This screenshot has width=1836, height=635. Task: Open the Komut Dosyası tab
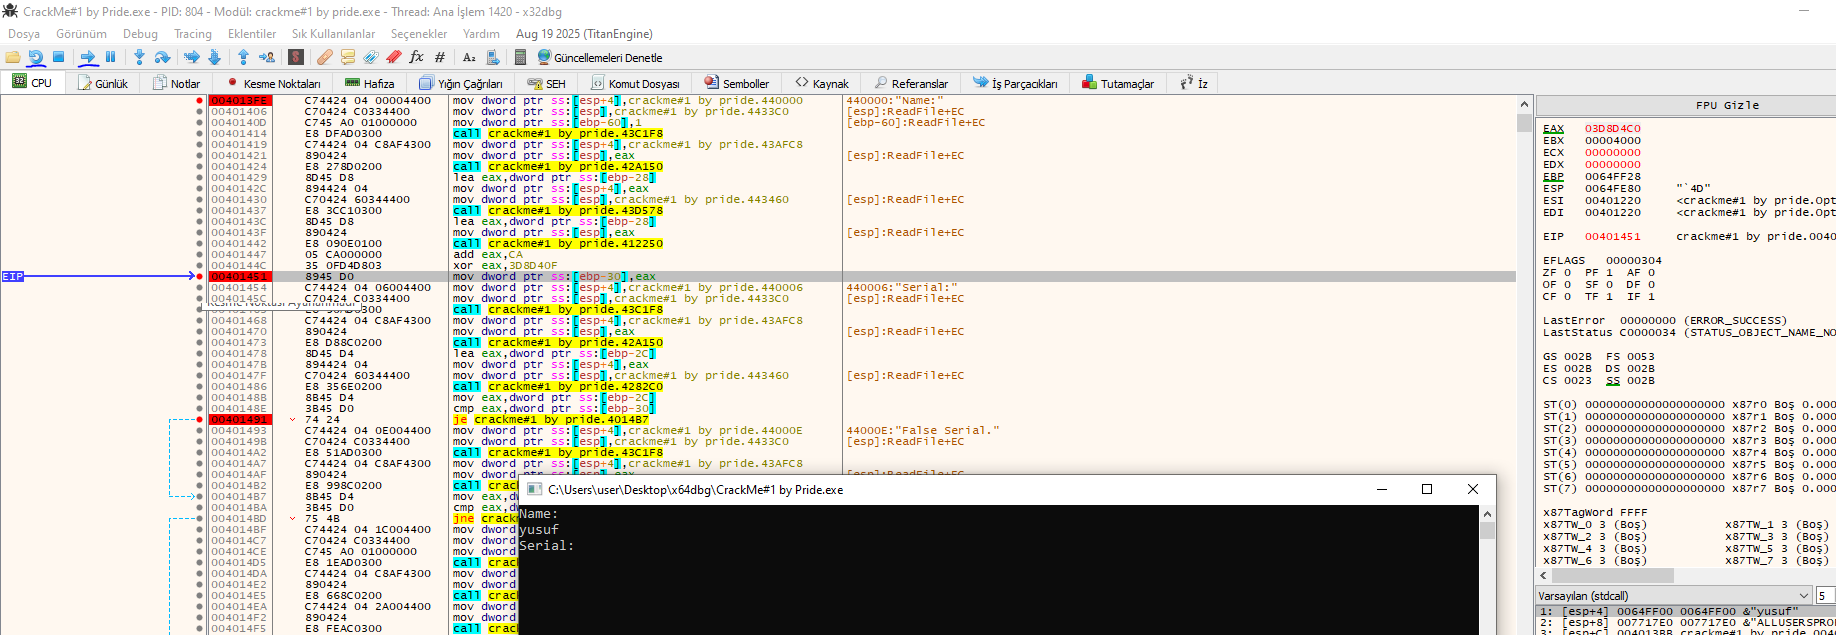pos(635,83)
